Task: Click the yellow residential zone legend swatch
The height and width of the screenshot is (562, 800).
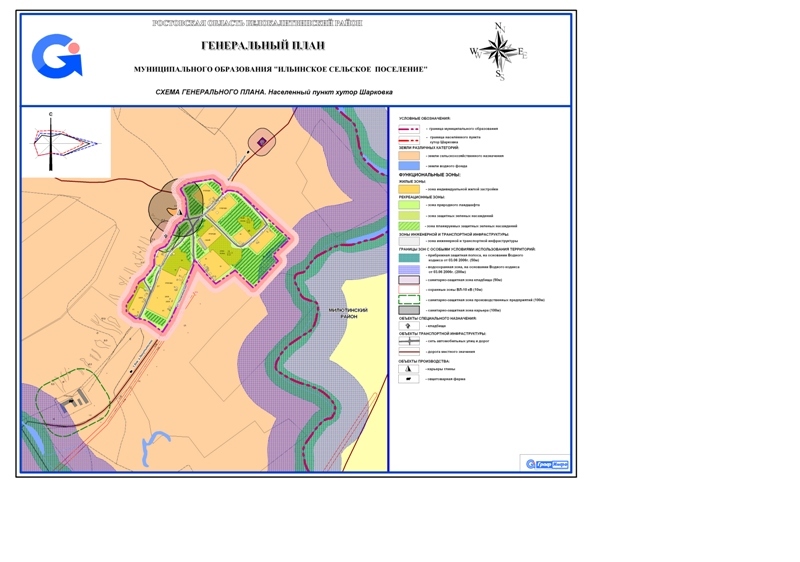Action: tap(409, 189)
